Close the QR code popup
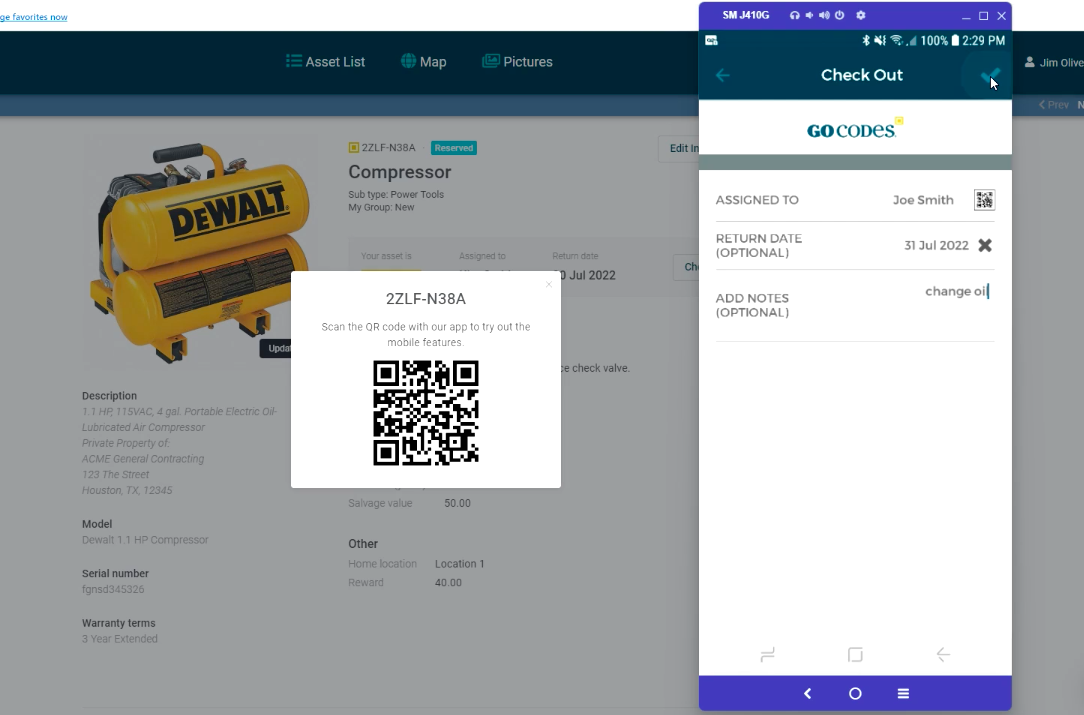This screenshot has width=1084, height=715. click(549, 284)
